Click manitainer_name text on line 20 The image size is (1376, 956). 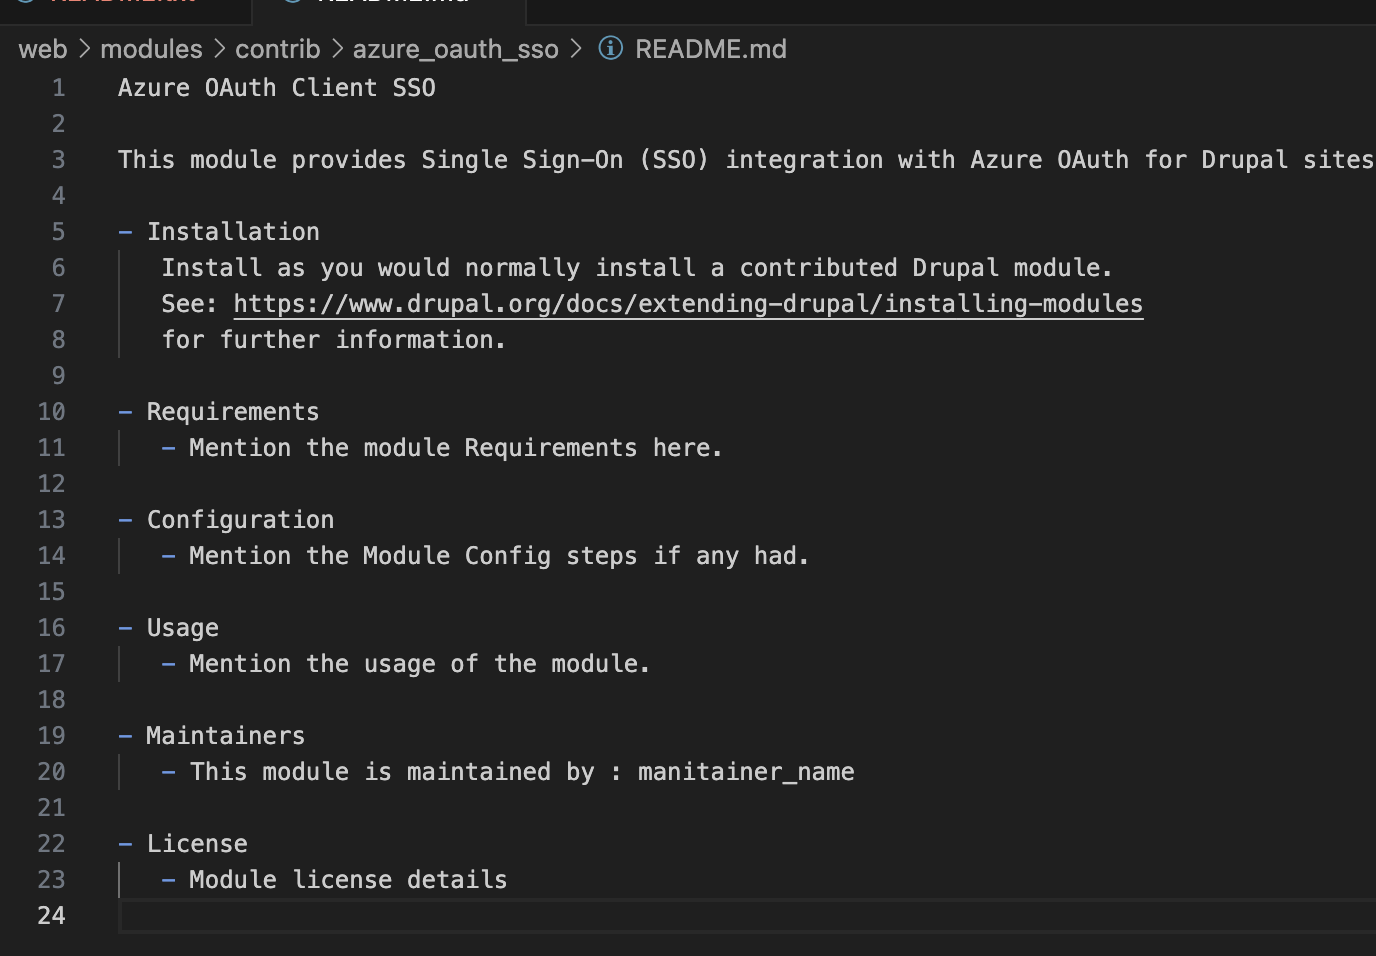point(746,771)
